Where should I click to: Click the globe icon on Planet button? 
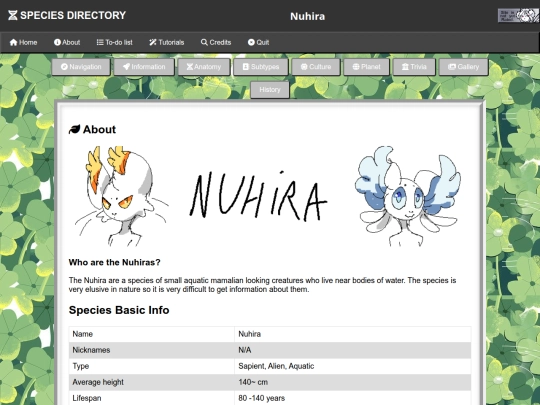click(356, 67)
